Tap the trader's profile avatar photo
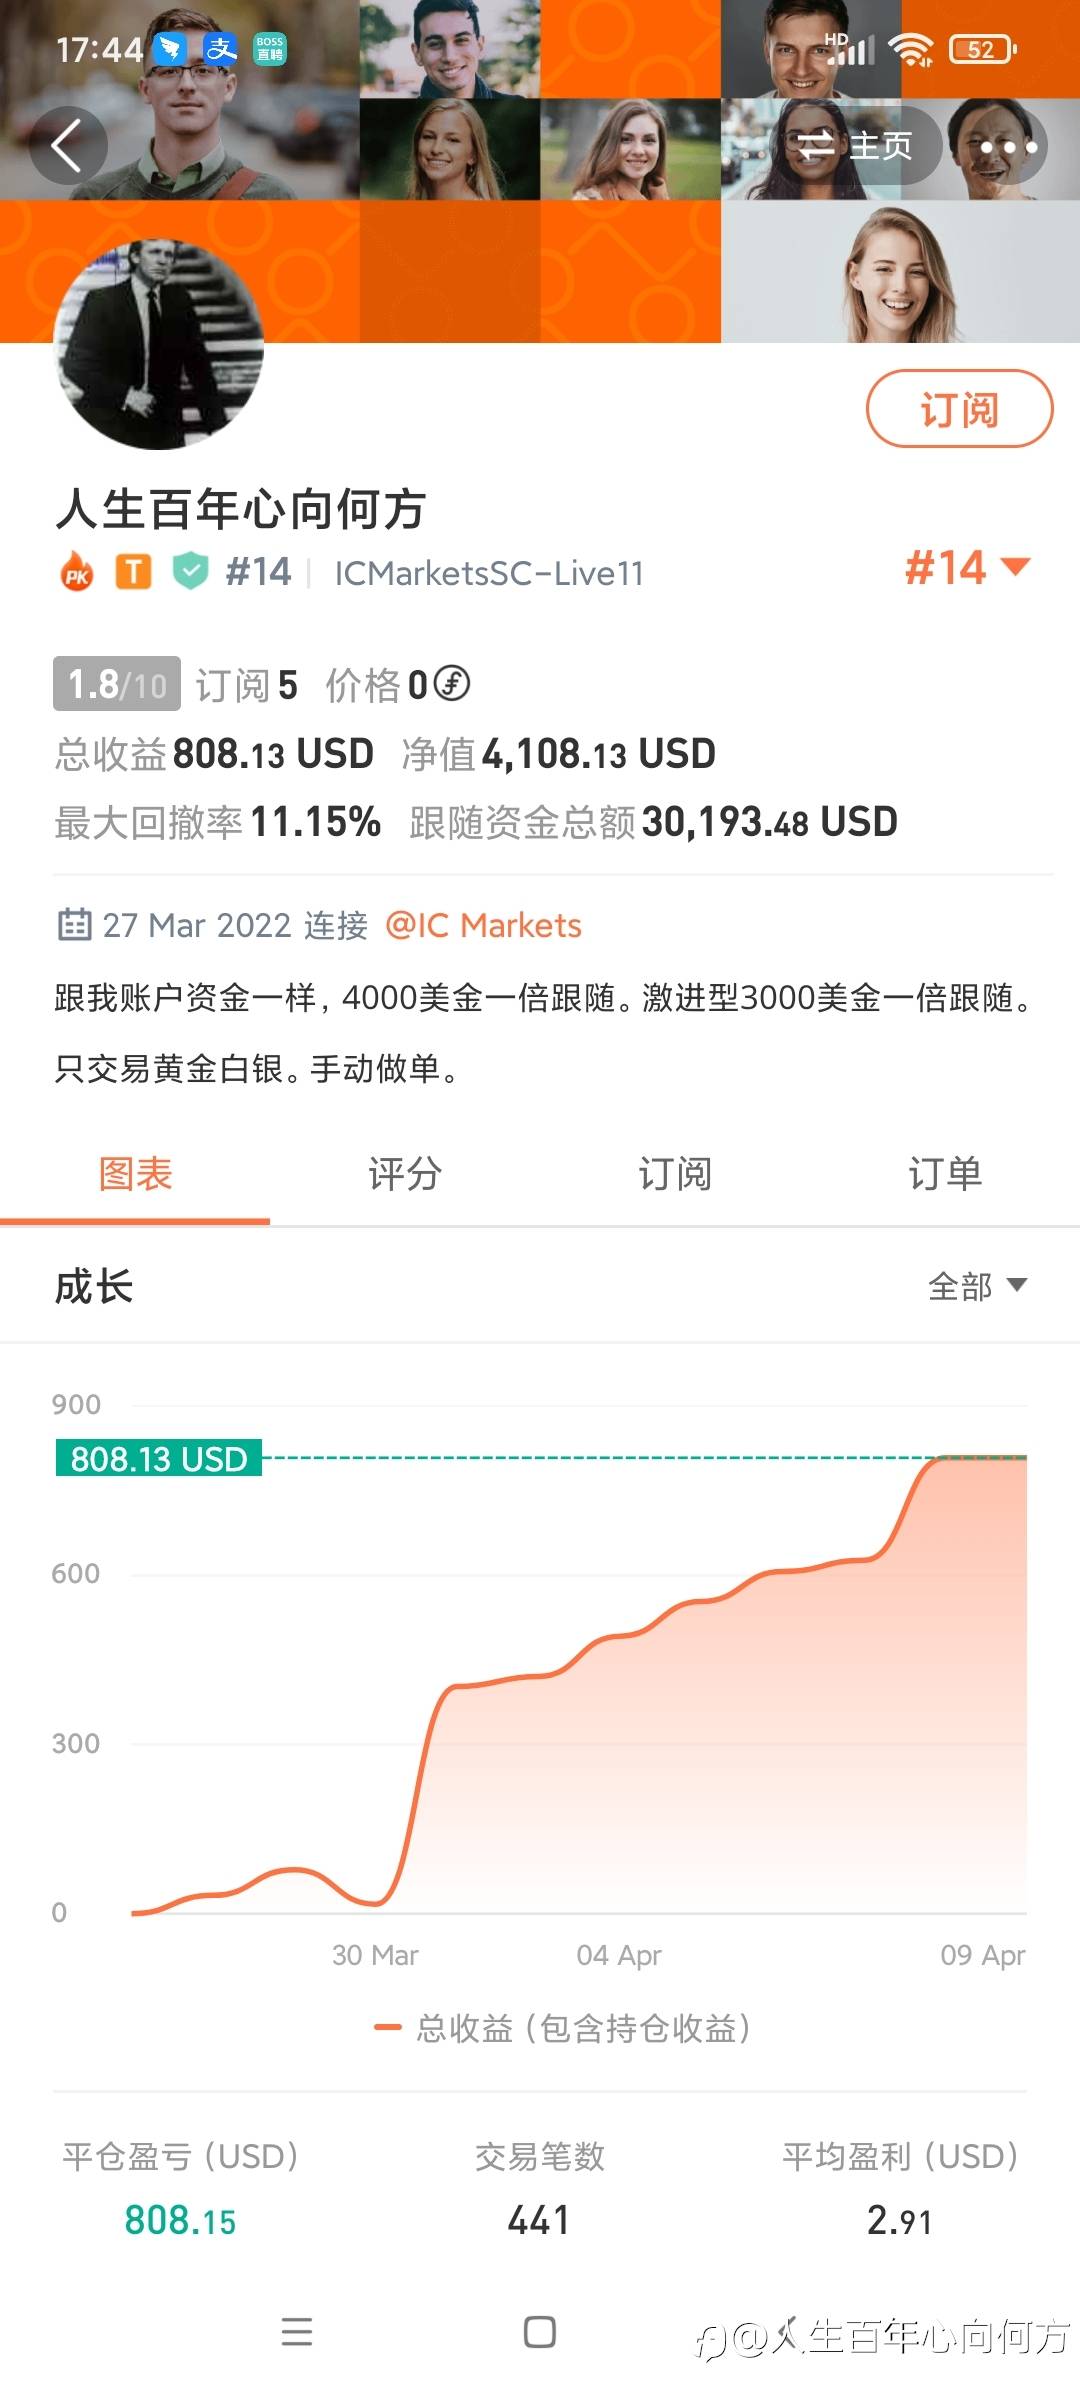 tap(159, 345)
